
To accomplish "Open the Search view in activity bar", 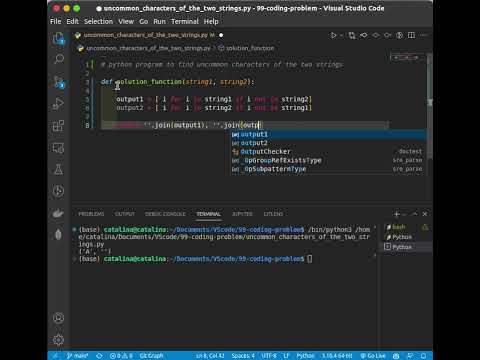I will point(59,59).
